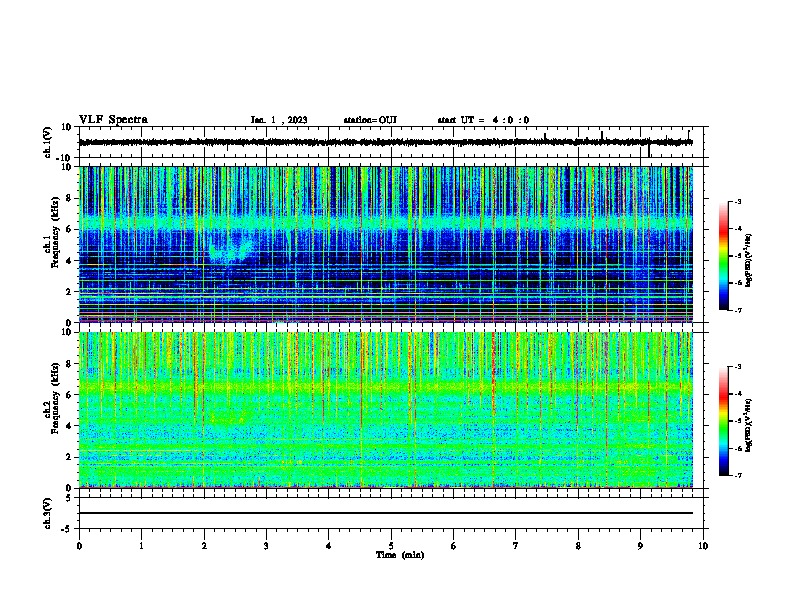Viewport: 792px width, 612px height.
Task: Click the '-3' tick on ch.2 colorbar
Action: tap(737, 367)
